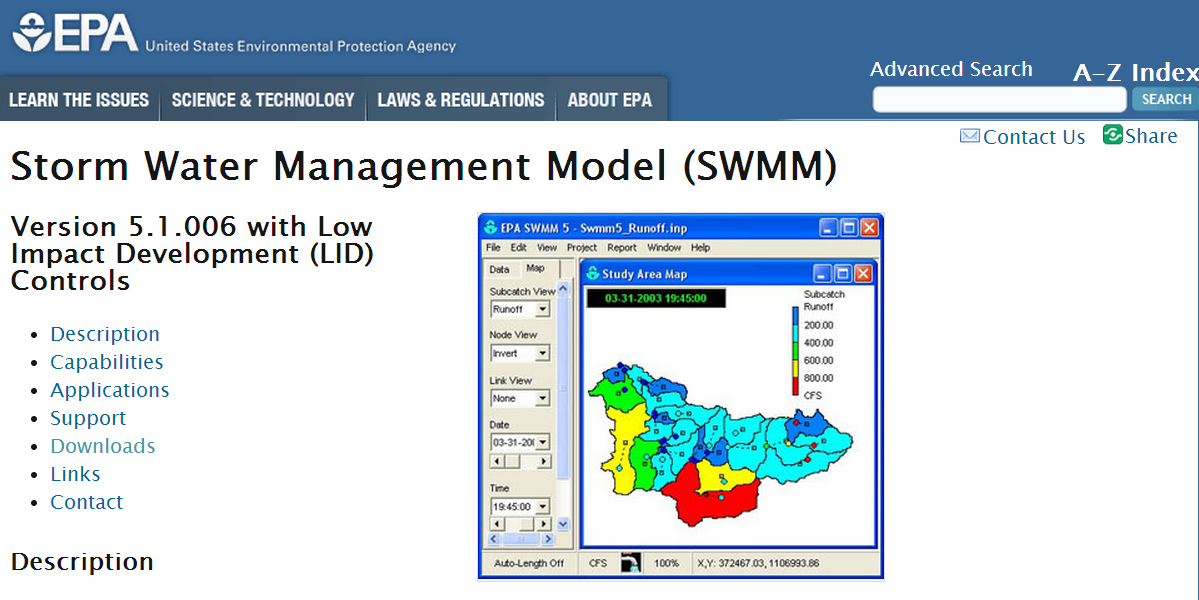
Task: Click the yellow legend color band
Action: [795, 369]
